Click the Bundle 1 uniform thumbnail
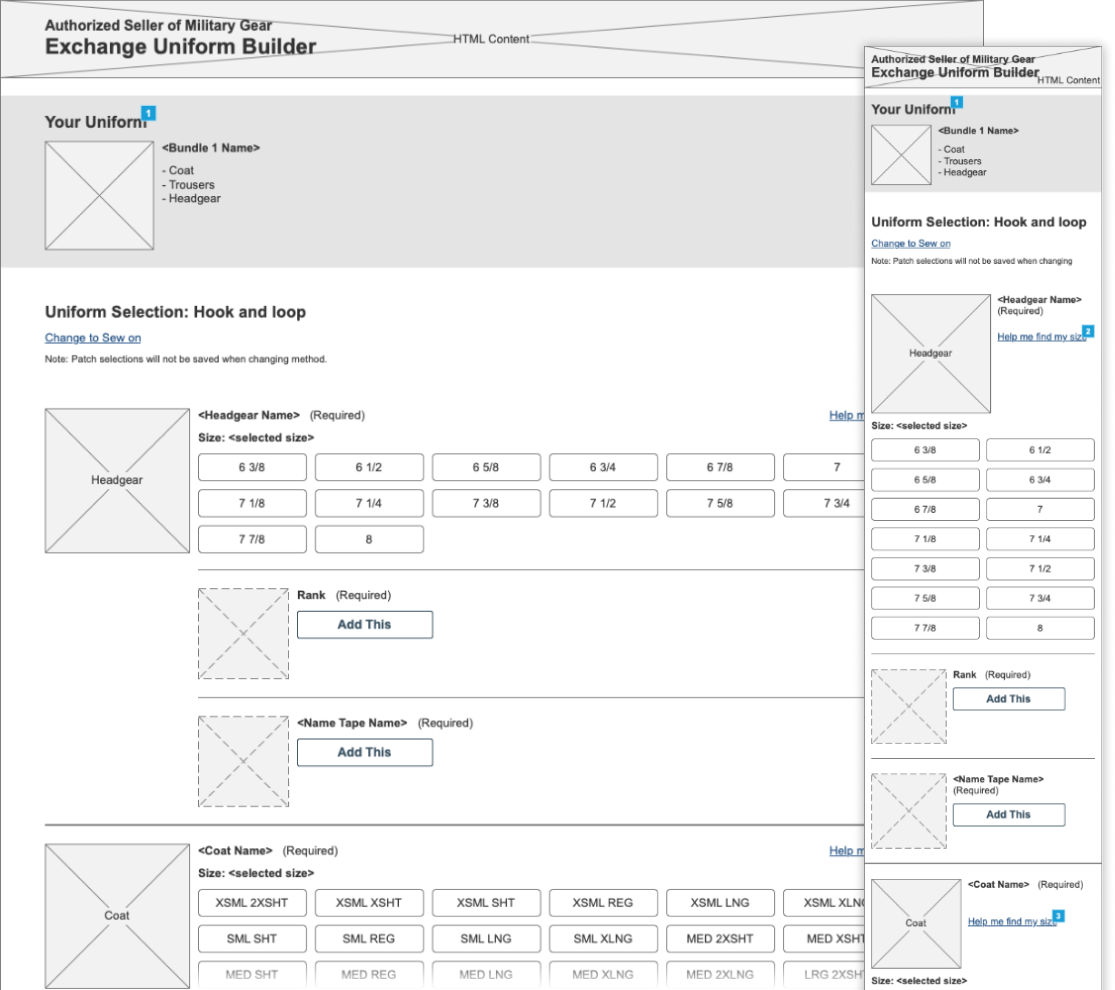This screenshot has height=990, width=1115. (99, 194)
